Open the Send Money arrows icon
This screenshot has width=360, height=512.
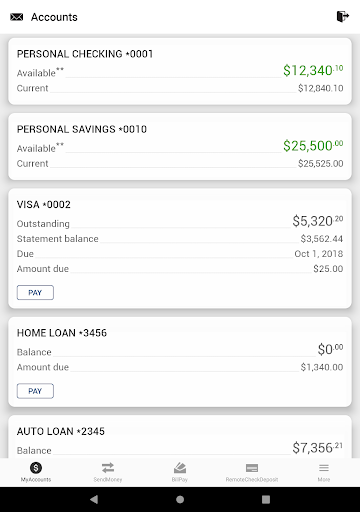click(x=108, y=468)
